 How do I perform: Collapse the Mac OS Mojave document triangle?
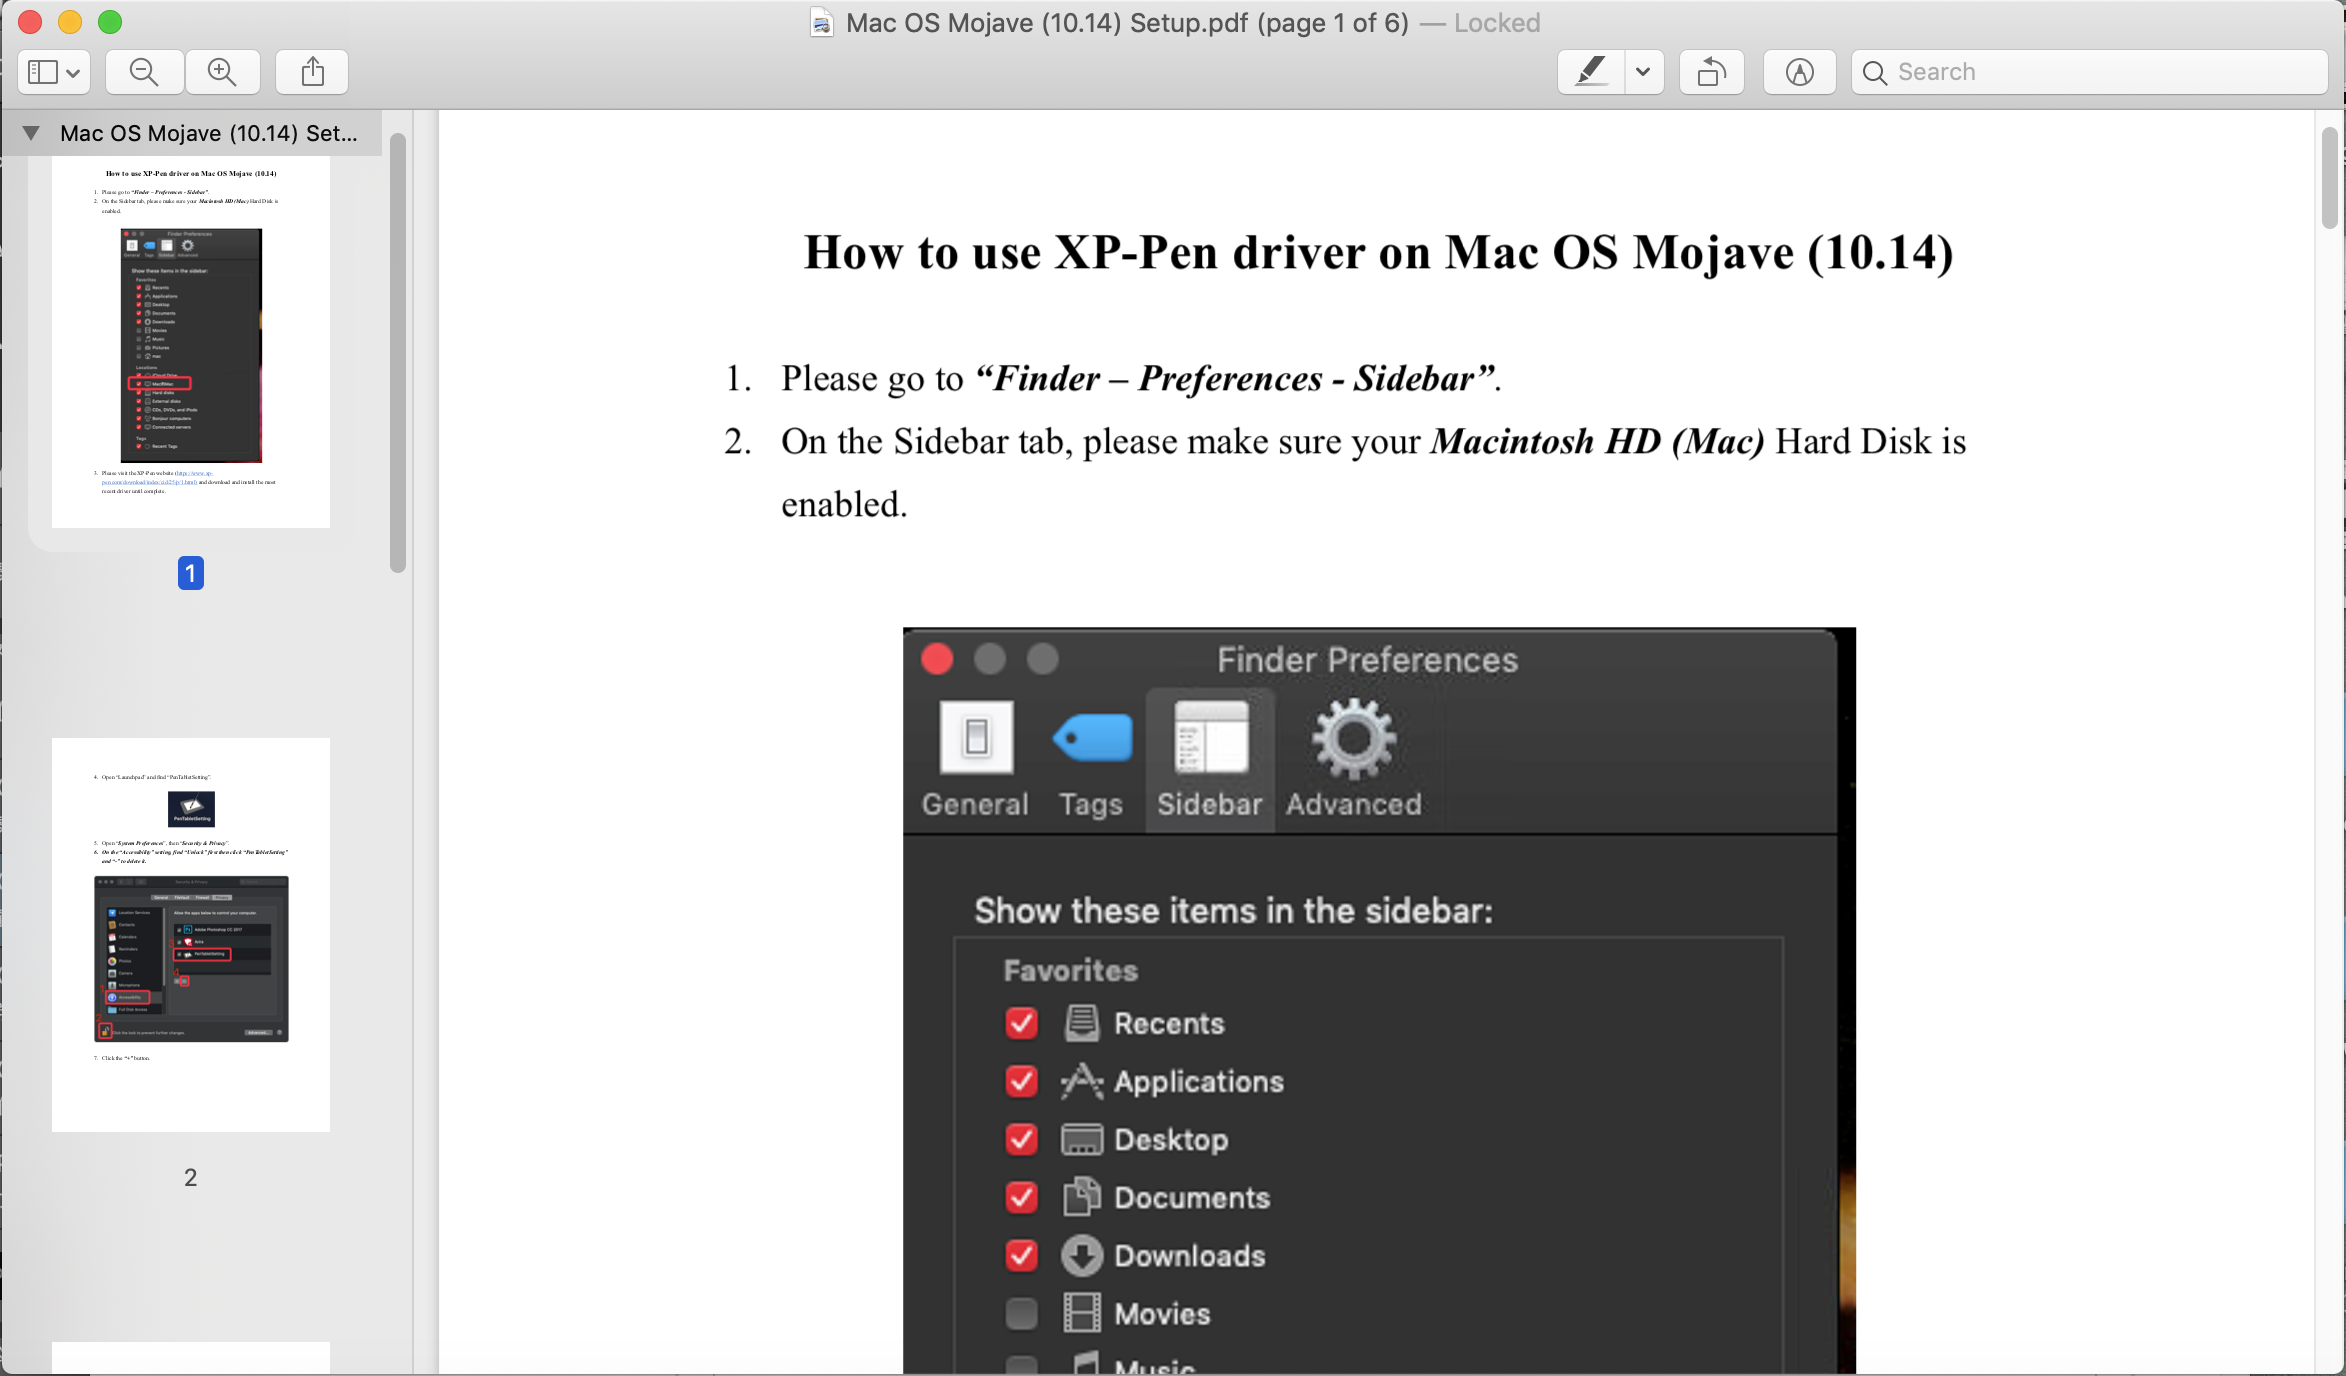click(x=31, y=133)
